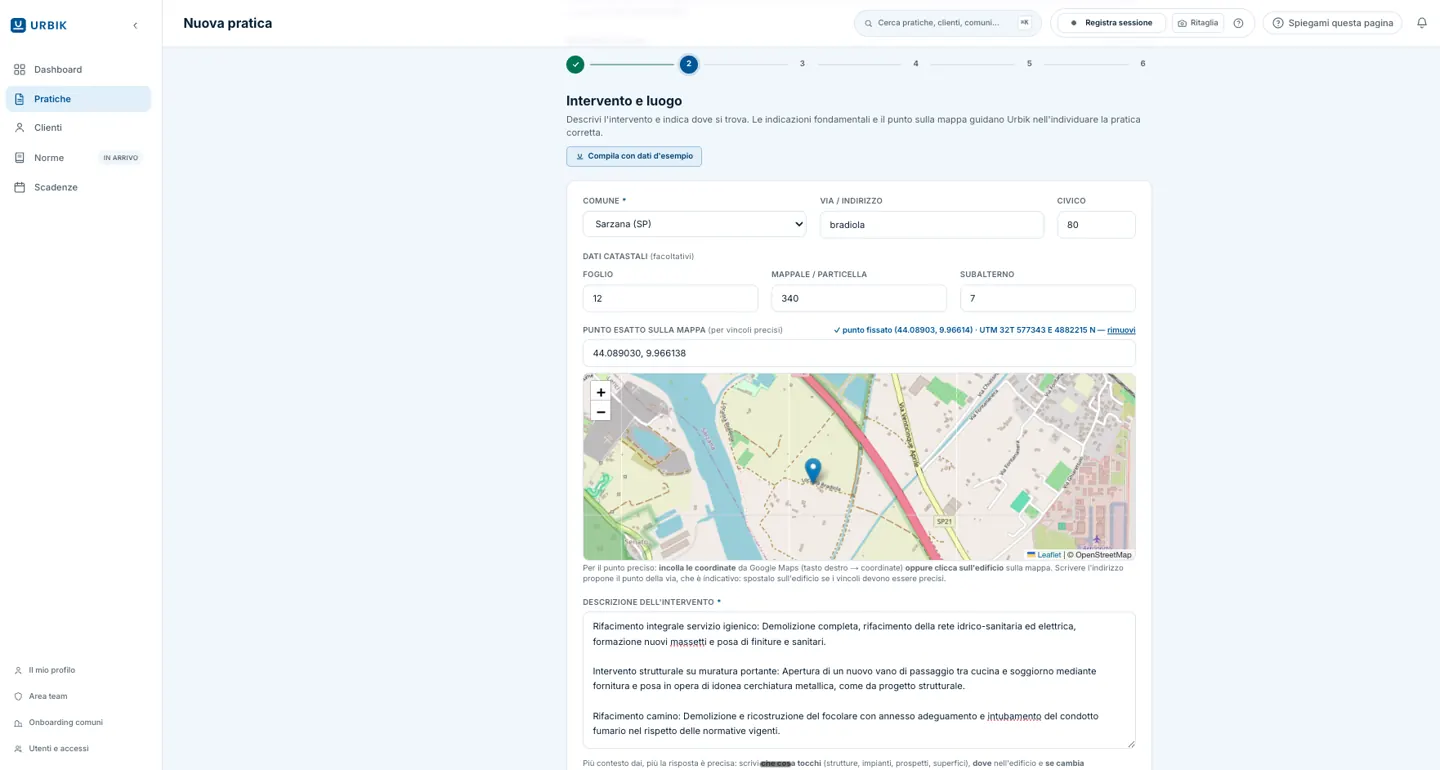Click the search magnifier icon
Viewport: 1440px width, 770px height.
868,23
